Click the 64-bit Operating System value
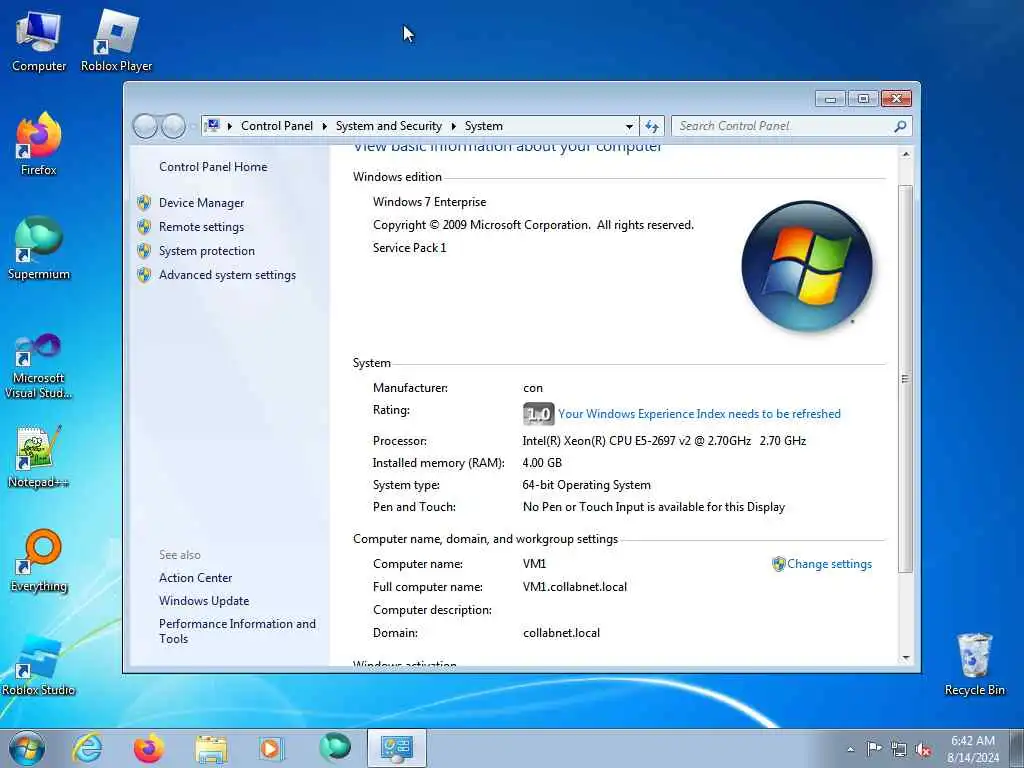1024x768 pixels. [x=586, y=485]
